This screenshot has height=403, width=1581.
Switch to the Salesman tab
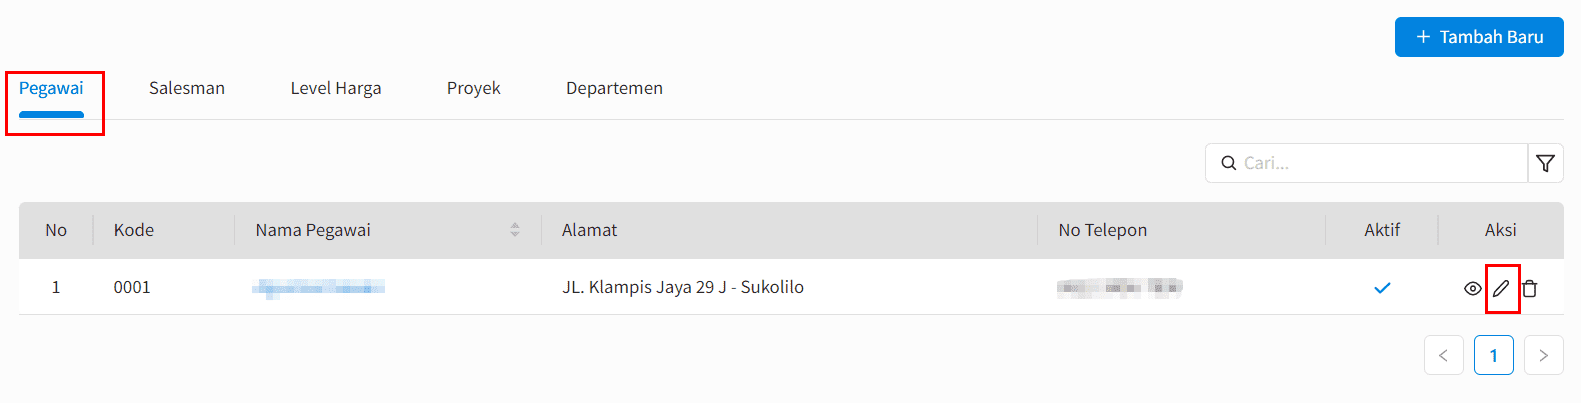pyautogui.click(x=187, y=88)
